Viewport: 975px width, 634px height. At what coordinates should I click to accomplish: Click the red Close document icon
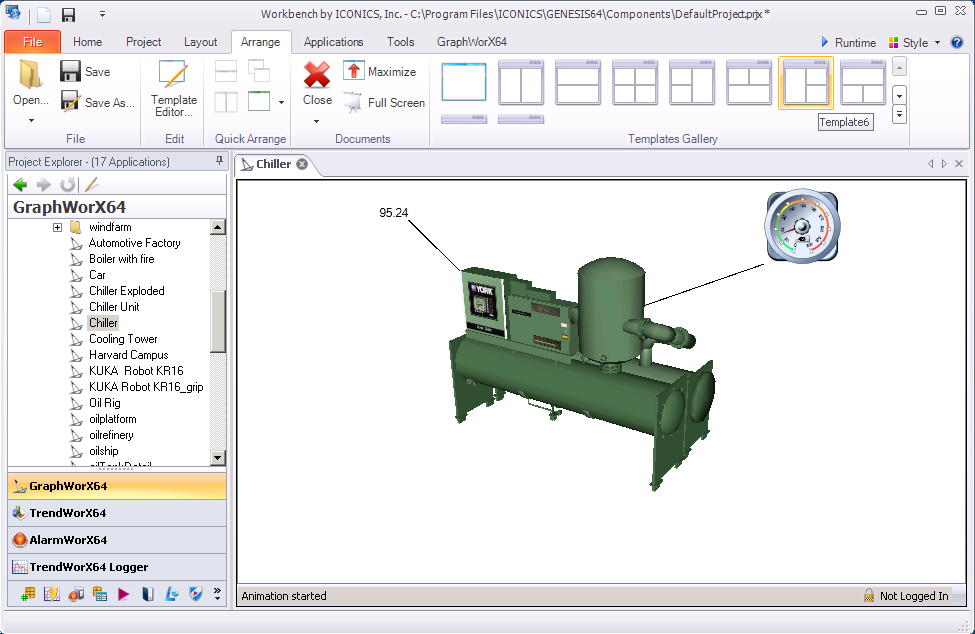pos(317,75)
